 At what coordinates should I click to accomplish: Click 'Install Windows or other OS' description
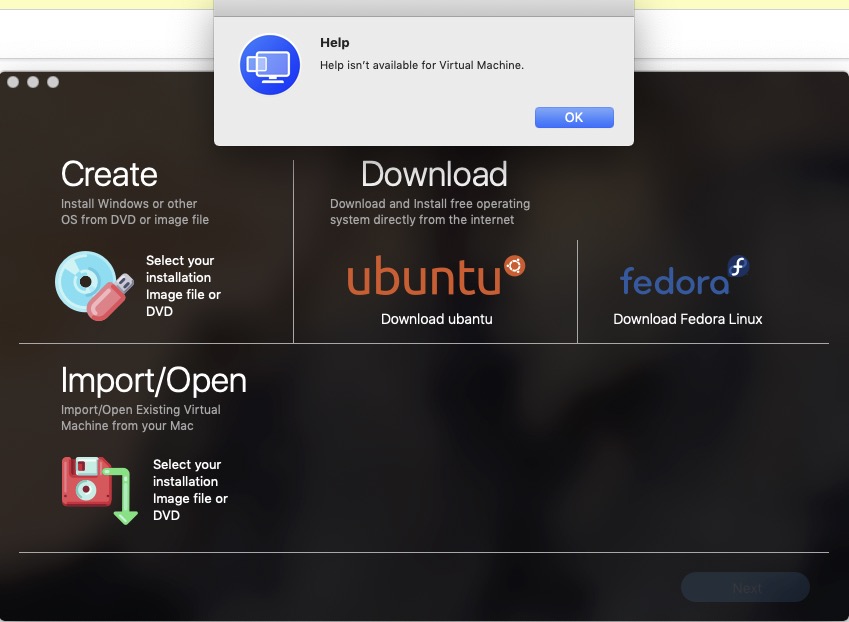pyautogui.click(x=135, y=212)
